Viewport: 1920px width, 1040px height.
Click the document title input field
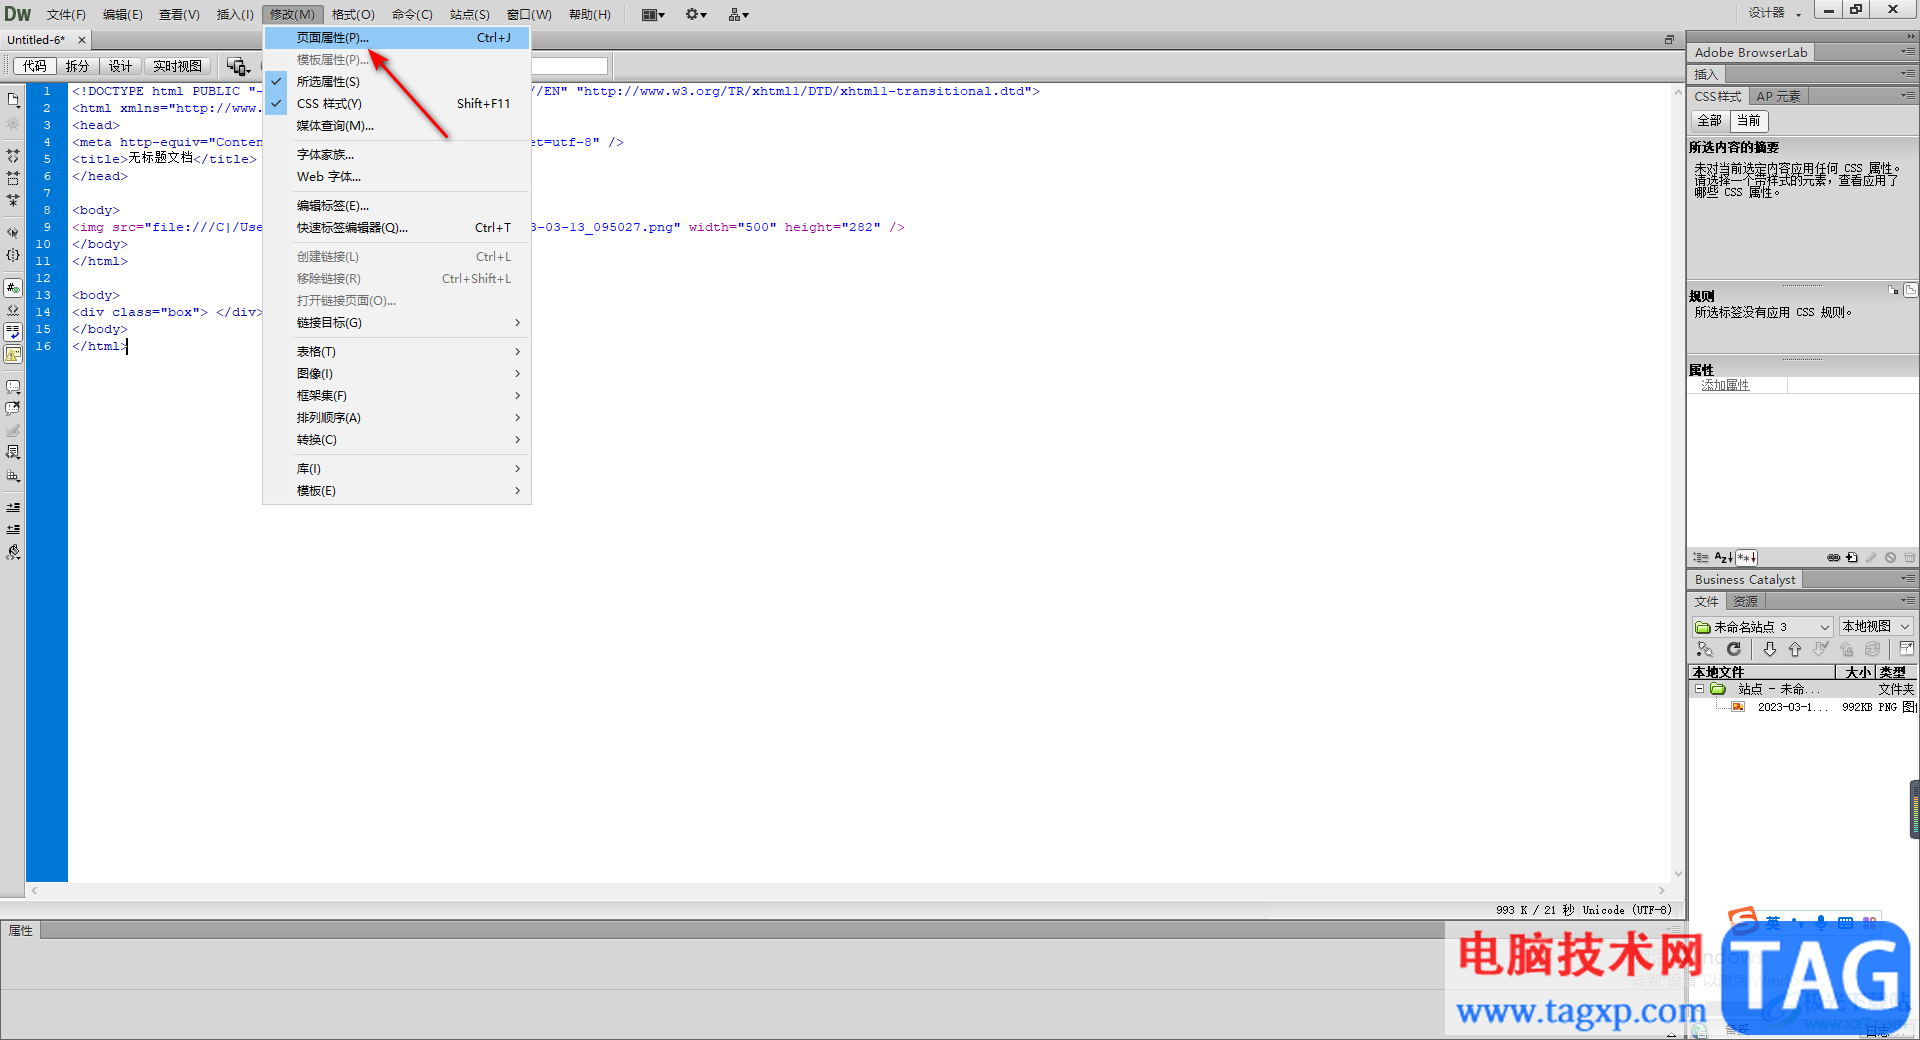tap(568, 66)
